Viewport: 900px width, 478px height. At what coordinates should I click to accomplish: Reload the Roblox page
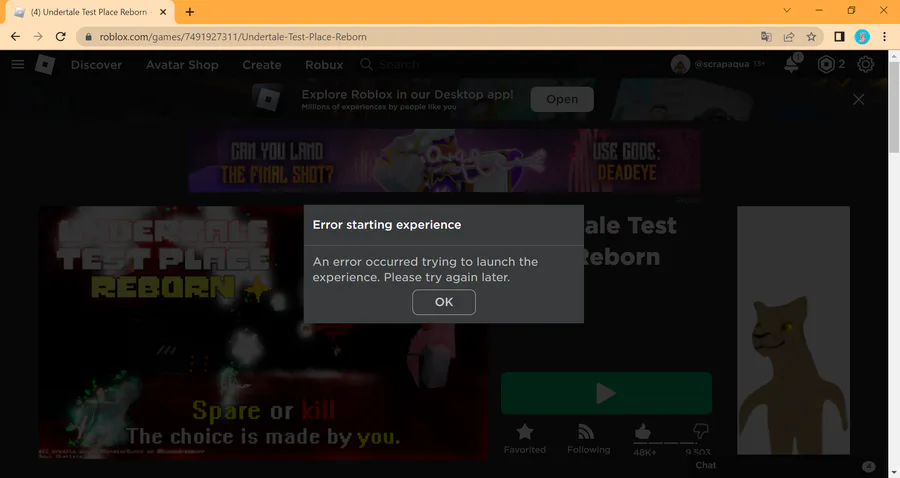point(60,37)
